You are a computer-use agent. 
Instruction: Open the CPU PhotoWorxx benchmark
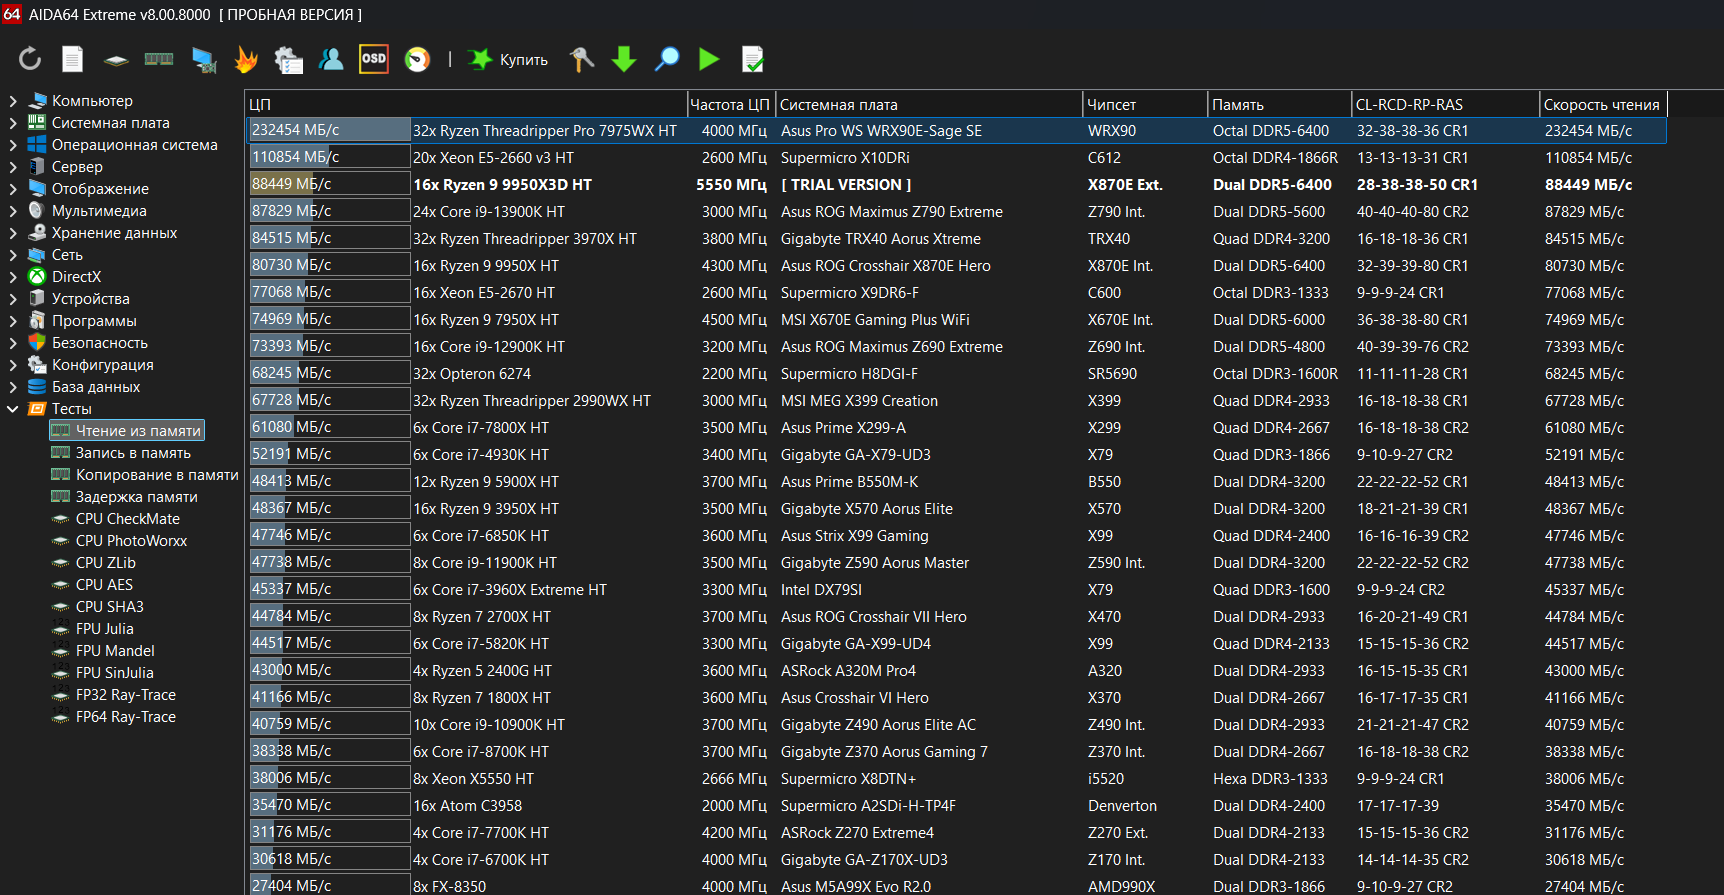pyautogui.click(x=119, y=541)
